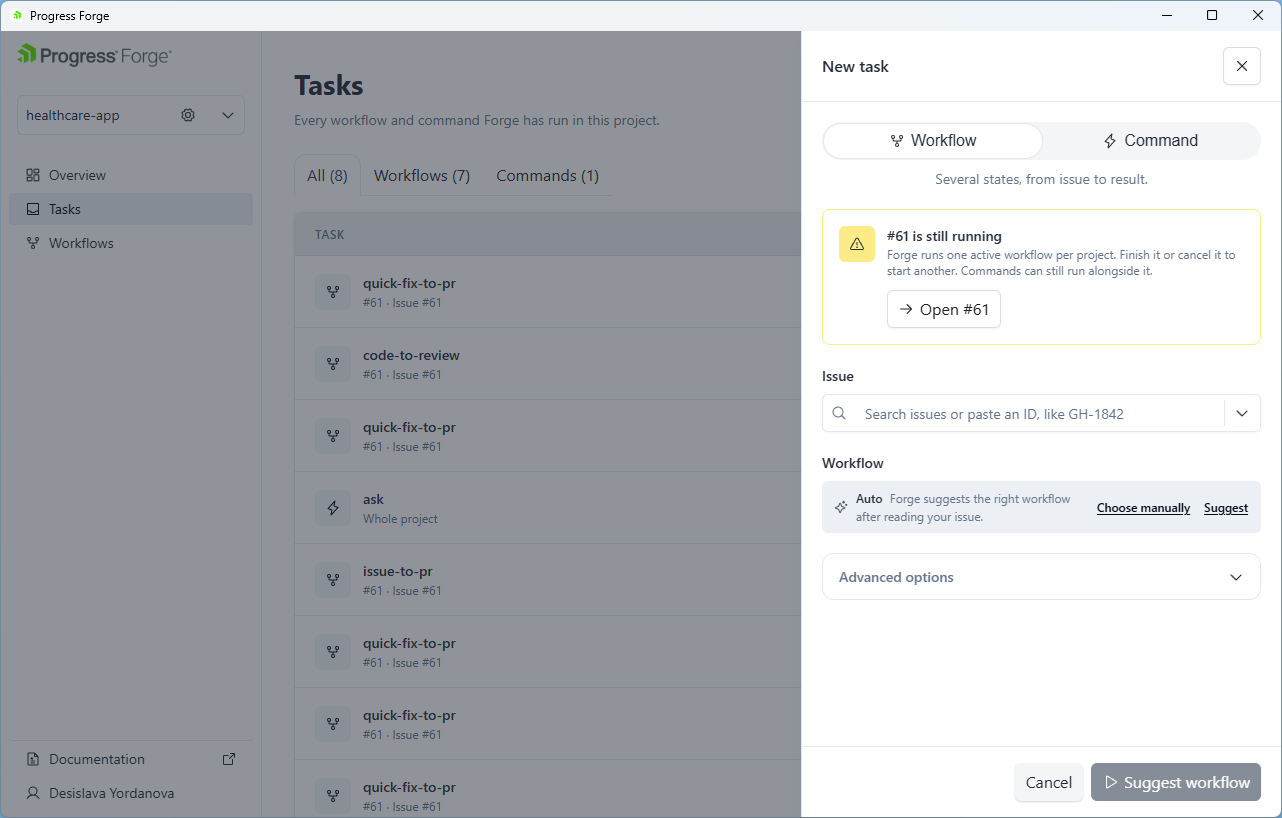The image size is (1282, 818).
Task: Click Cancel button
Action: point(1049,783)
